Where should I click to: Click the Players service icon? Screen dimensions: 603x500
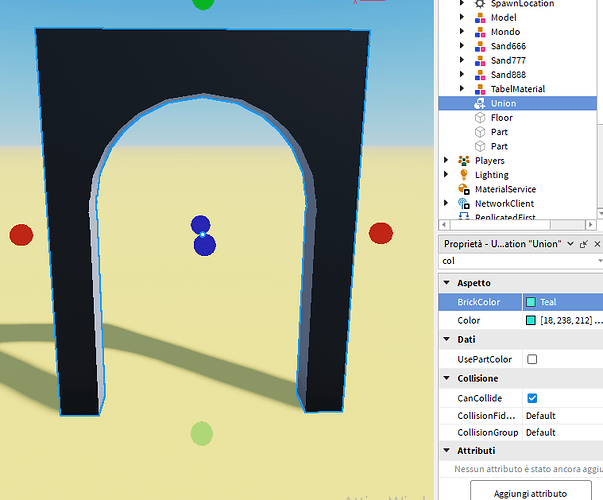tap(464, 160)
